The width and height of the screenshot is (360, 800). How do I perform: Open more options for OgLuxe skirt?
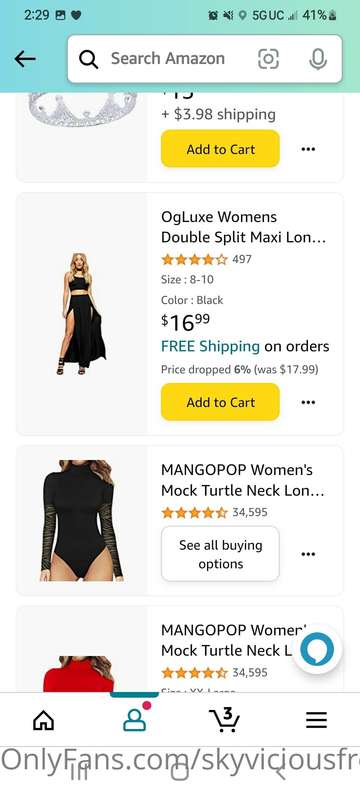point(308,402)
